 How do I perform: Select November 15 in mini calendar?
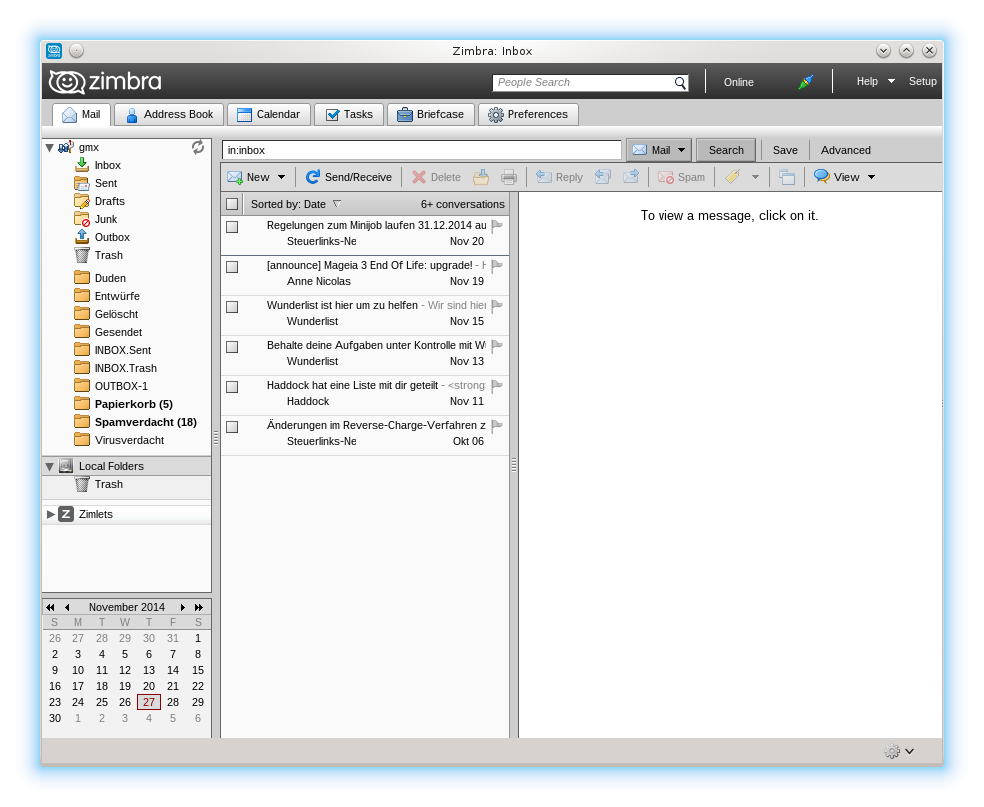(x=197, y=670)
